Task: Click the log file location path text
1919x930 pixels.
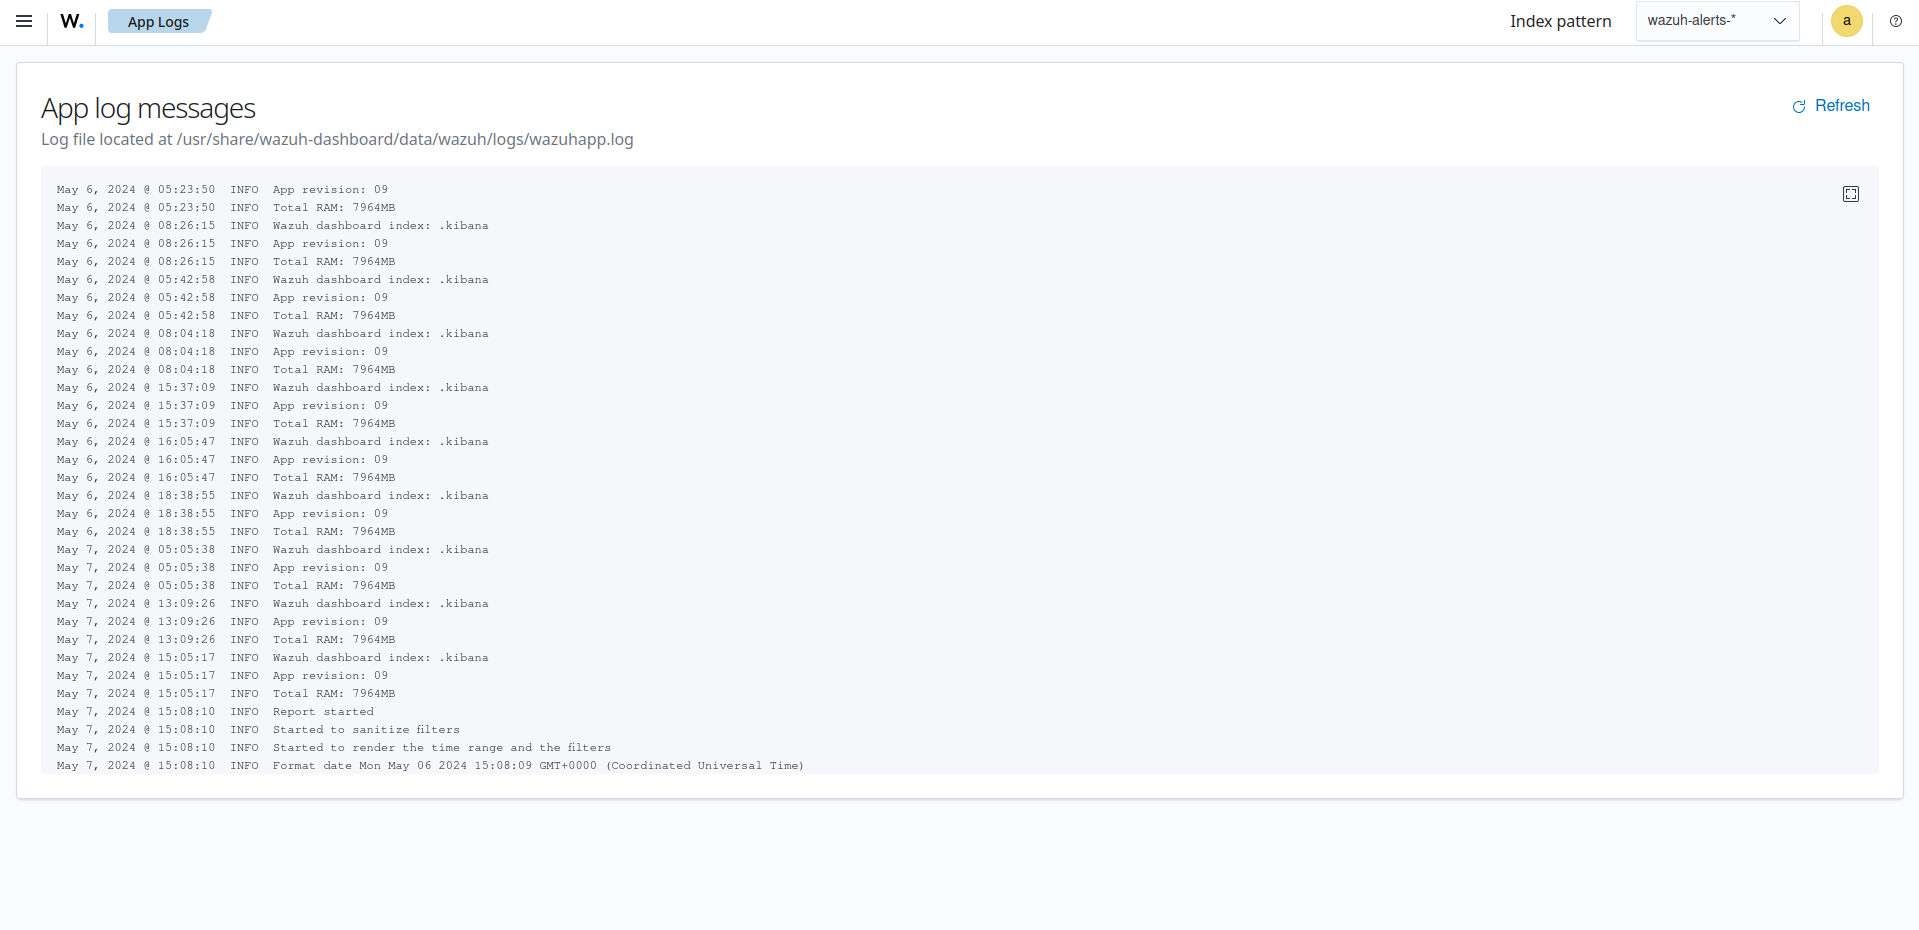Action: click(x=337, y=139)
